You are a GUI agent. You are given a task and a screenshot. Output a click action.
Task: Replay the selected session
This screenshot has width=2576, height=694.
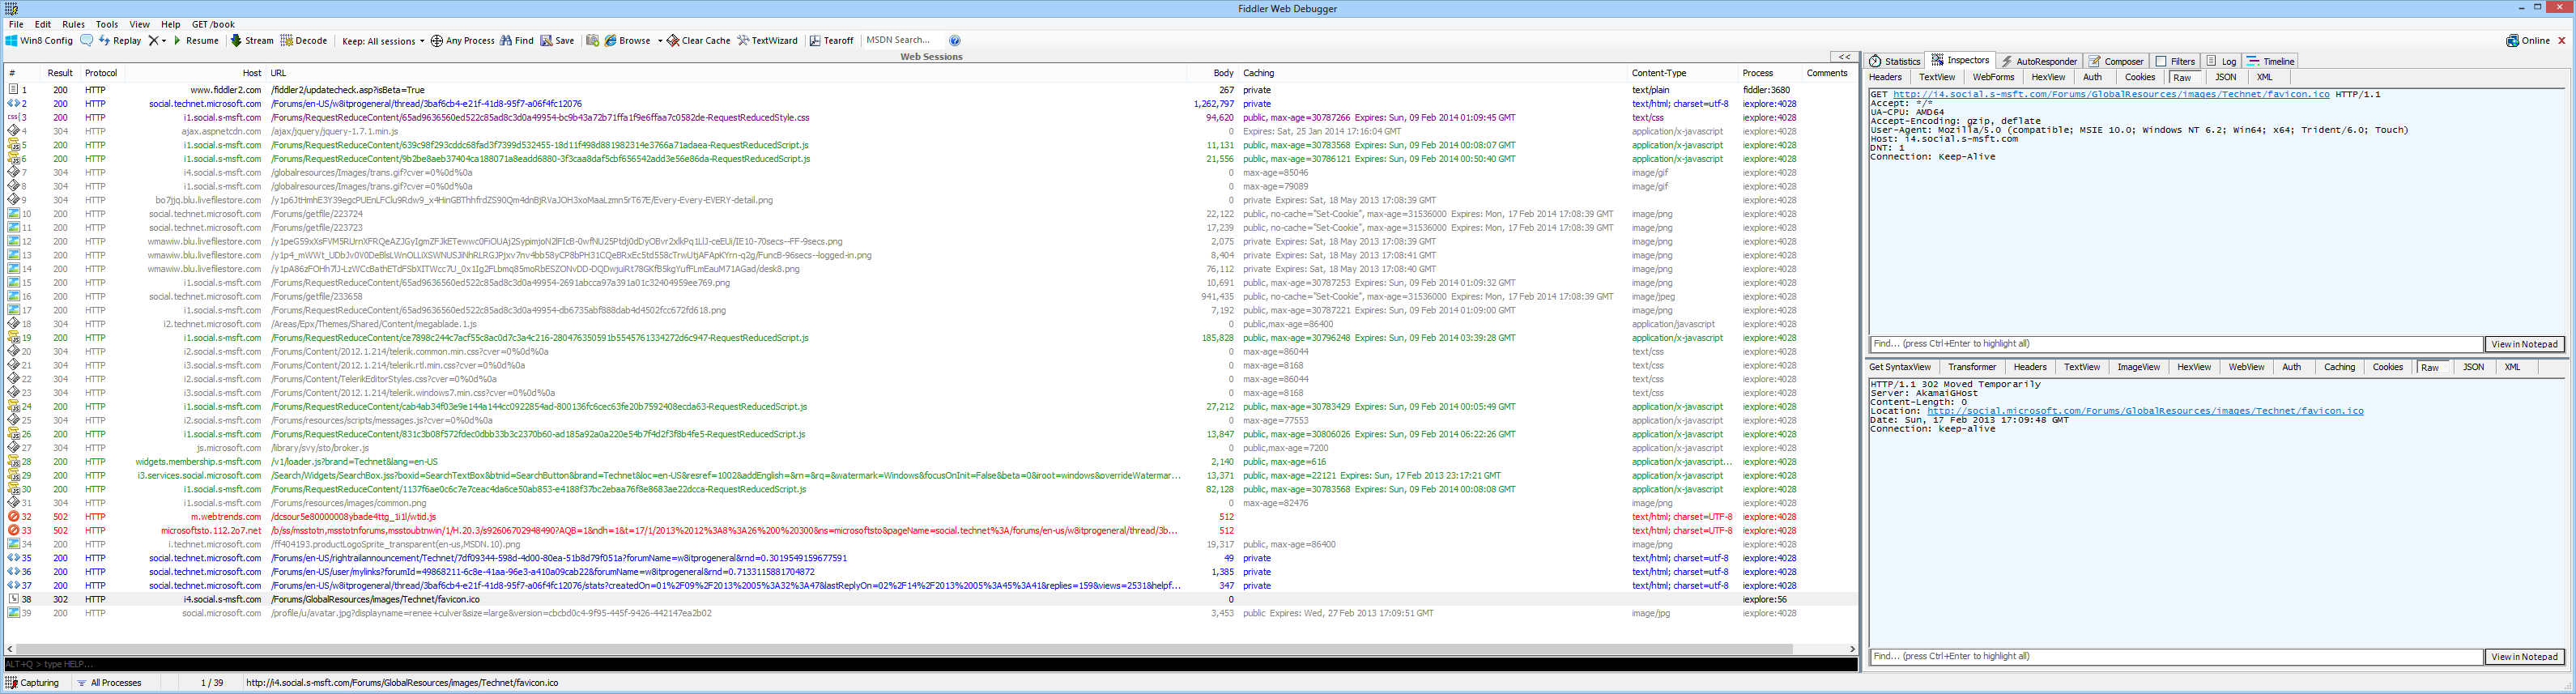[x=120, y=41]
